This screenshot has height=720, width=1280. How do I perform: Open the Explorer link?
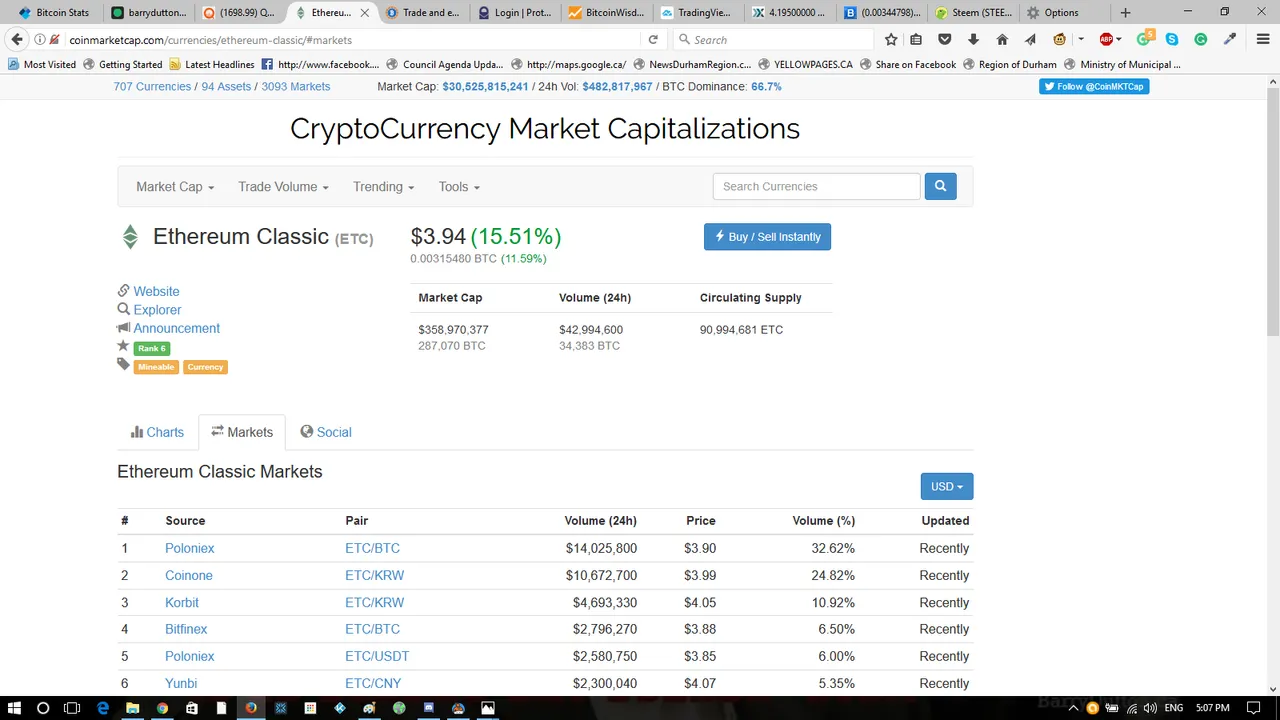point(157,310)
